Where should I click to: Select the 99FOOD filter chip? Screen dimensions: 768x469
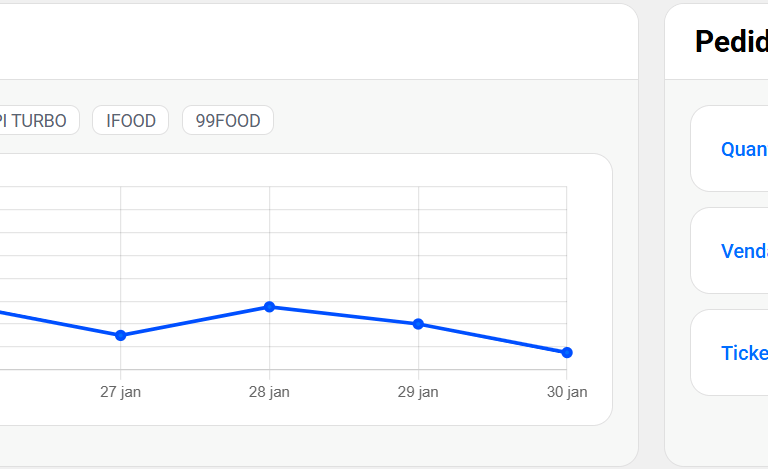coord(228,121)
